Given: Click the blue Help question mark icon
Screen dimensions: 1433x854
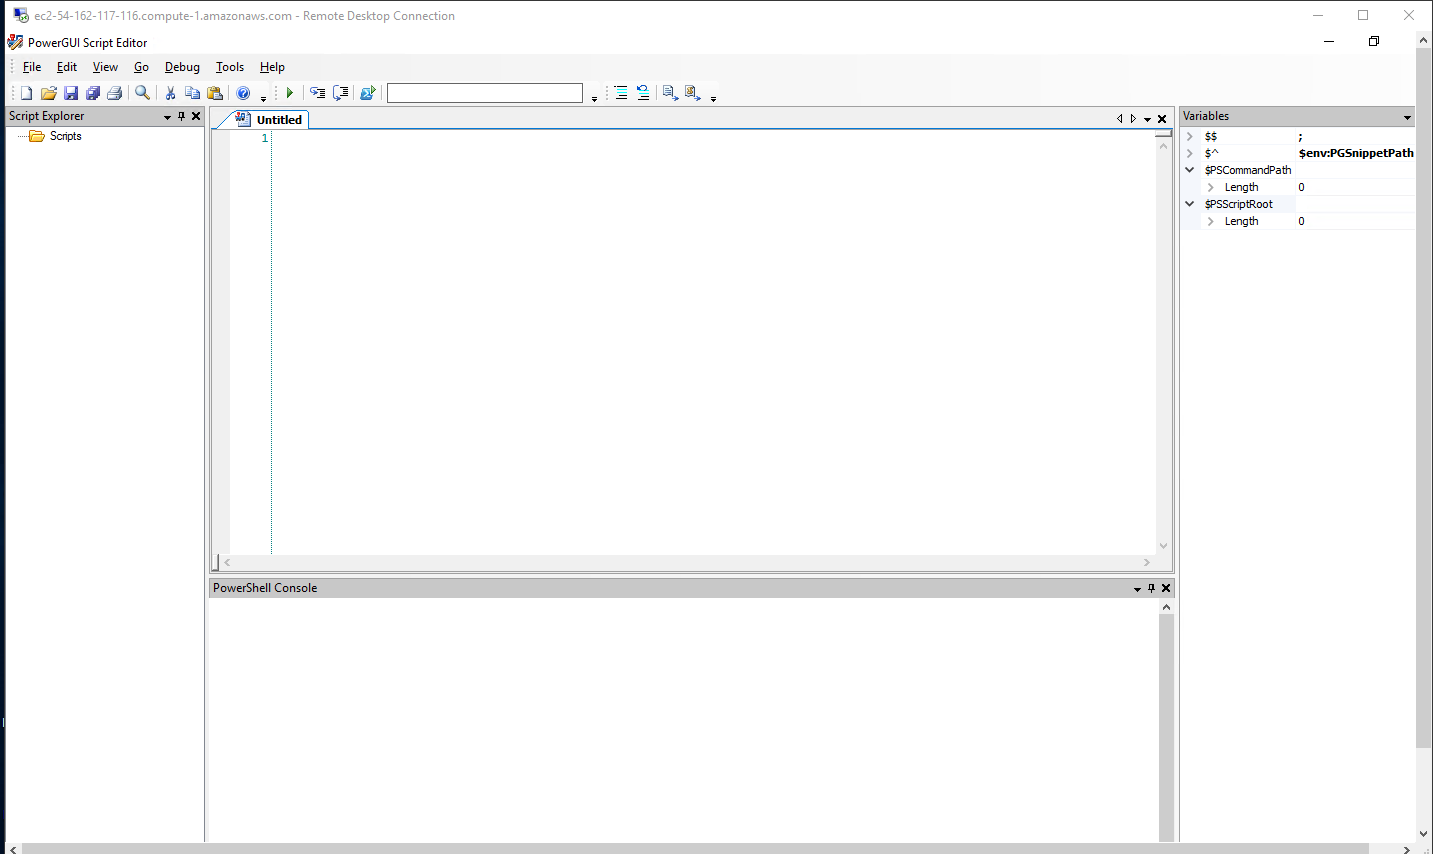Looking at the screenshot, I should coord(243,93).
